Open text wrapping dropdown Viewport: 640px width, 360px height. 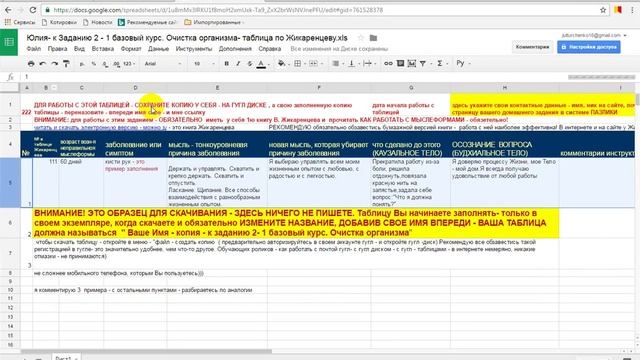click(369, 64)
